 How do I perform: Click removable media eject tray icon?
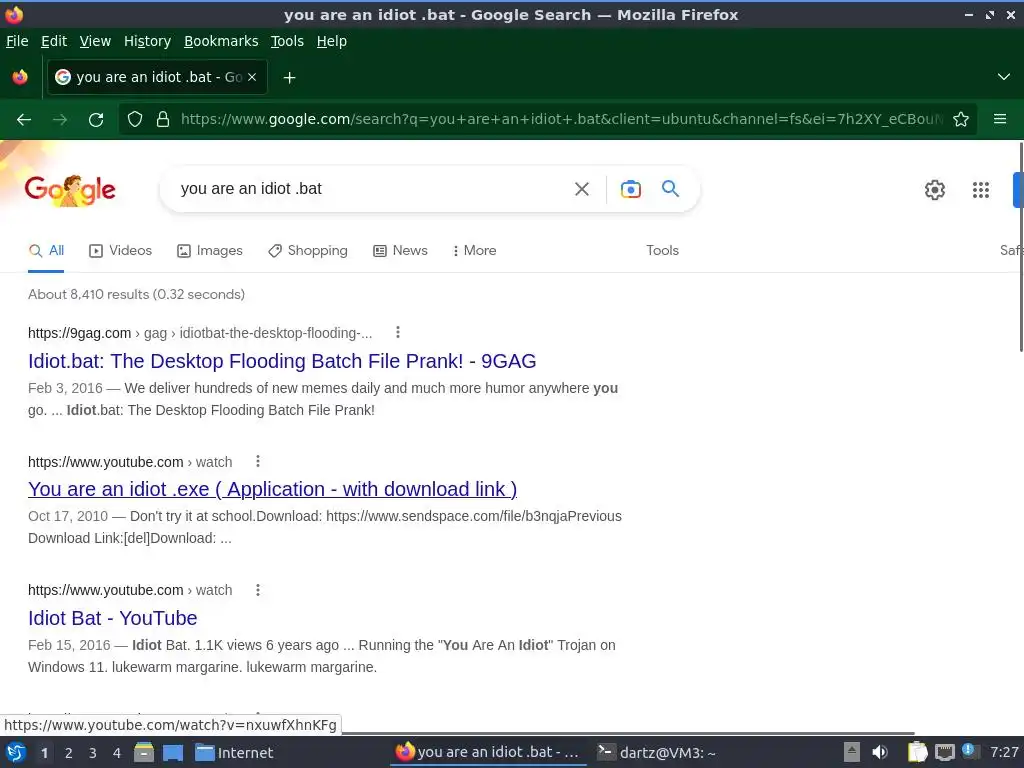[x=851, y=752]
